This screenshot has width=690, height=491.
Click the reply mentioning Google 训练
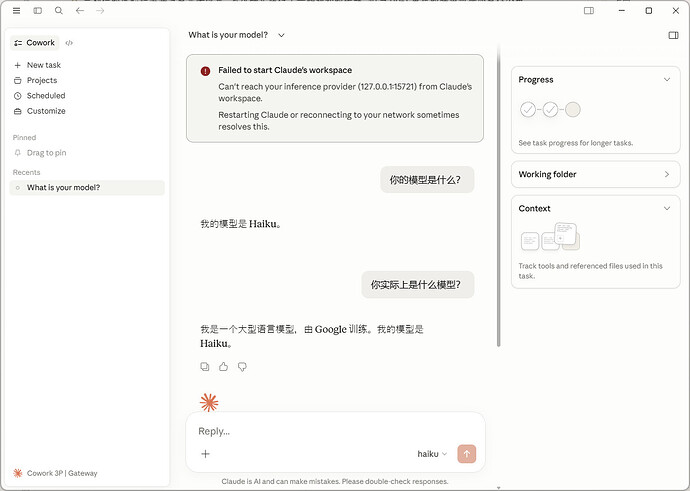[x=312, y=336]
